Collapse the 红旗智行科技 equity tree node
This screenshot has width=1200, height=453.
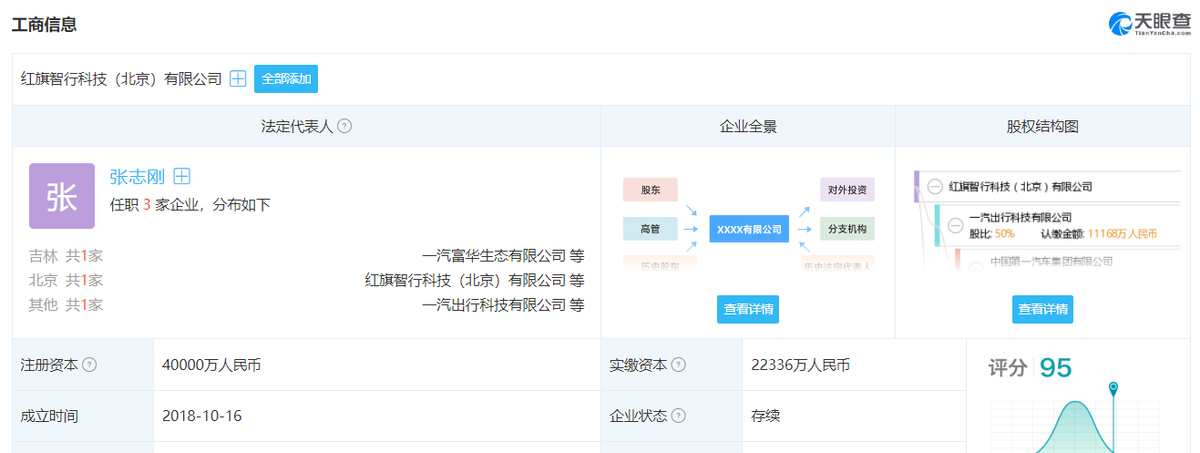click(935, 187)
